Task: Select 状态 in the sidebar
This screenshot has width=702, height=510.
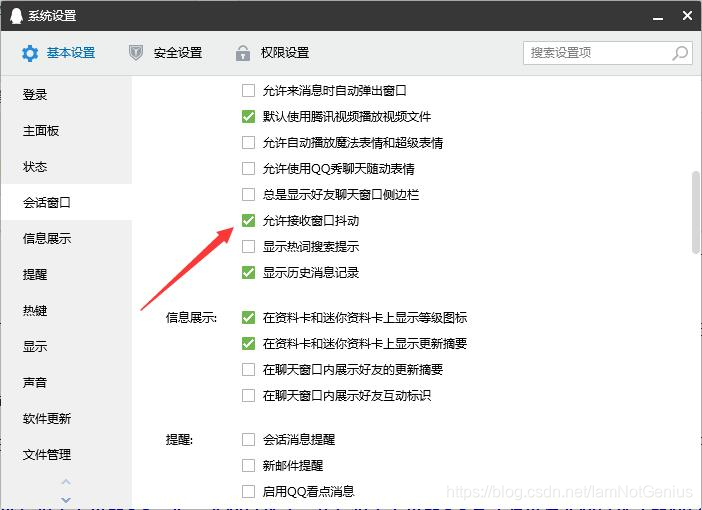Action: (x=66, y=167)
